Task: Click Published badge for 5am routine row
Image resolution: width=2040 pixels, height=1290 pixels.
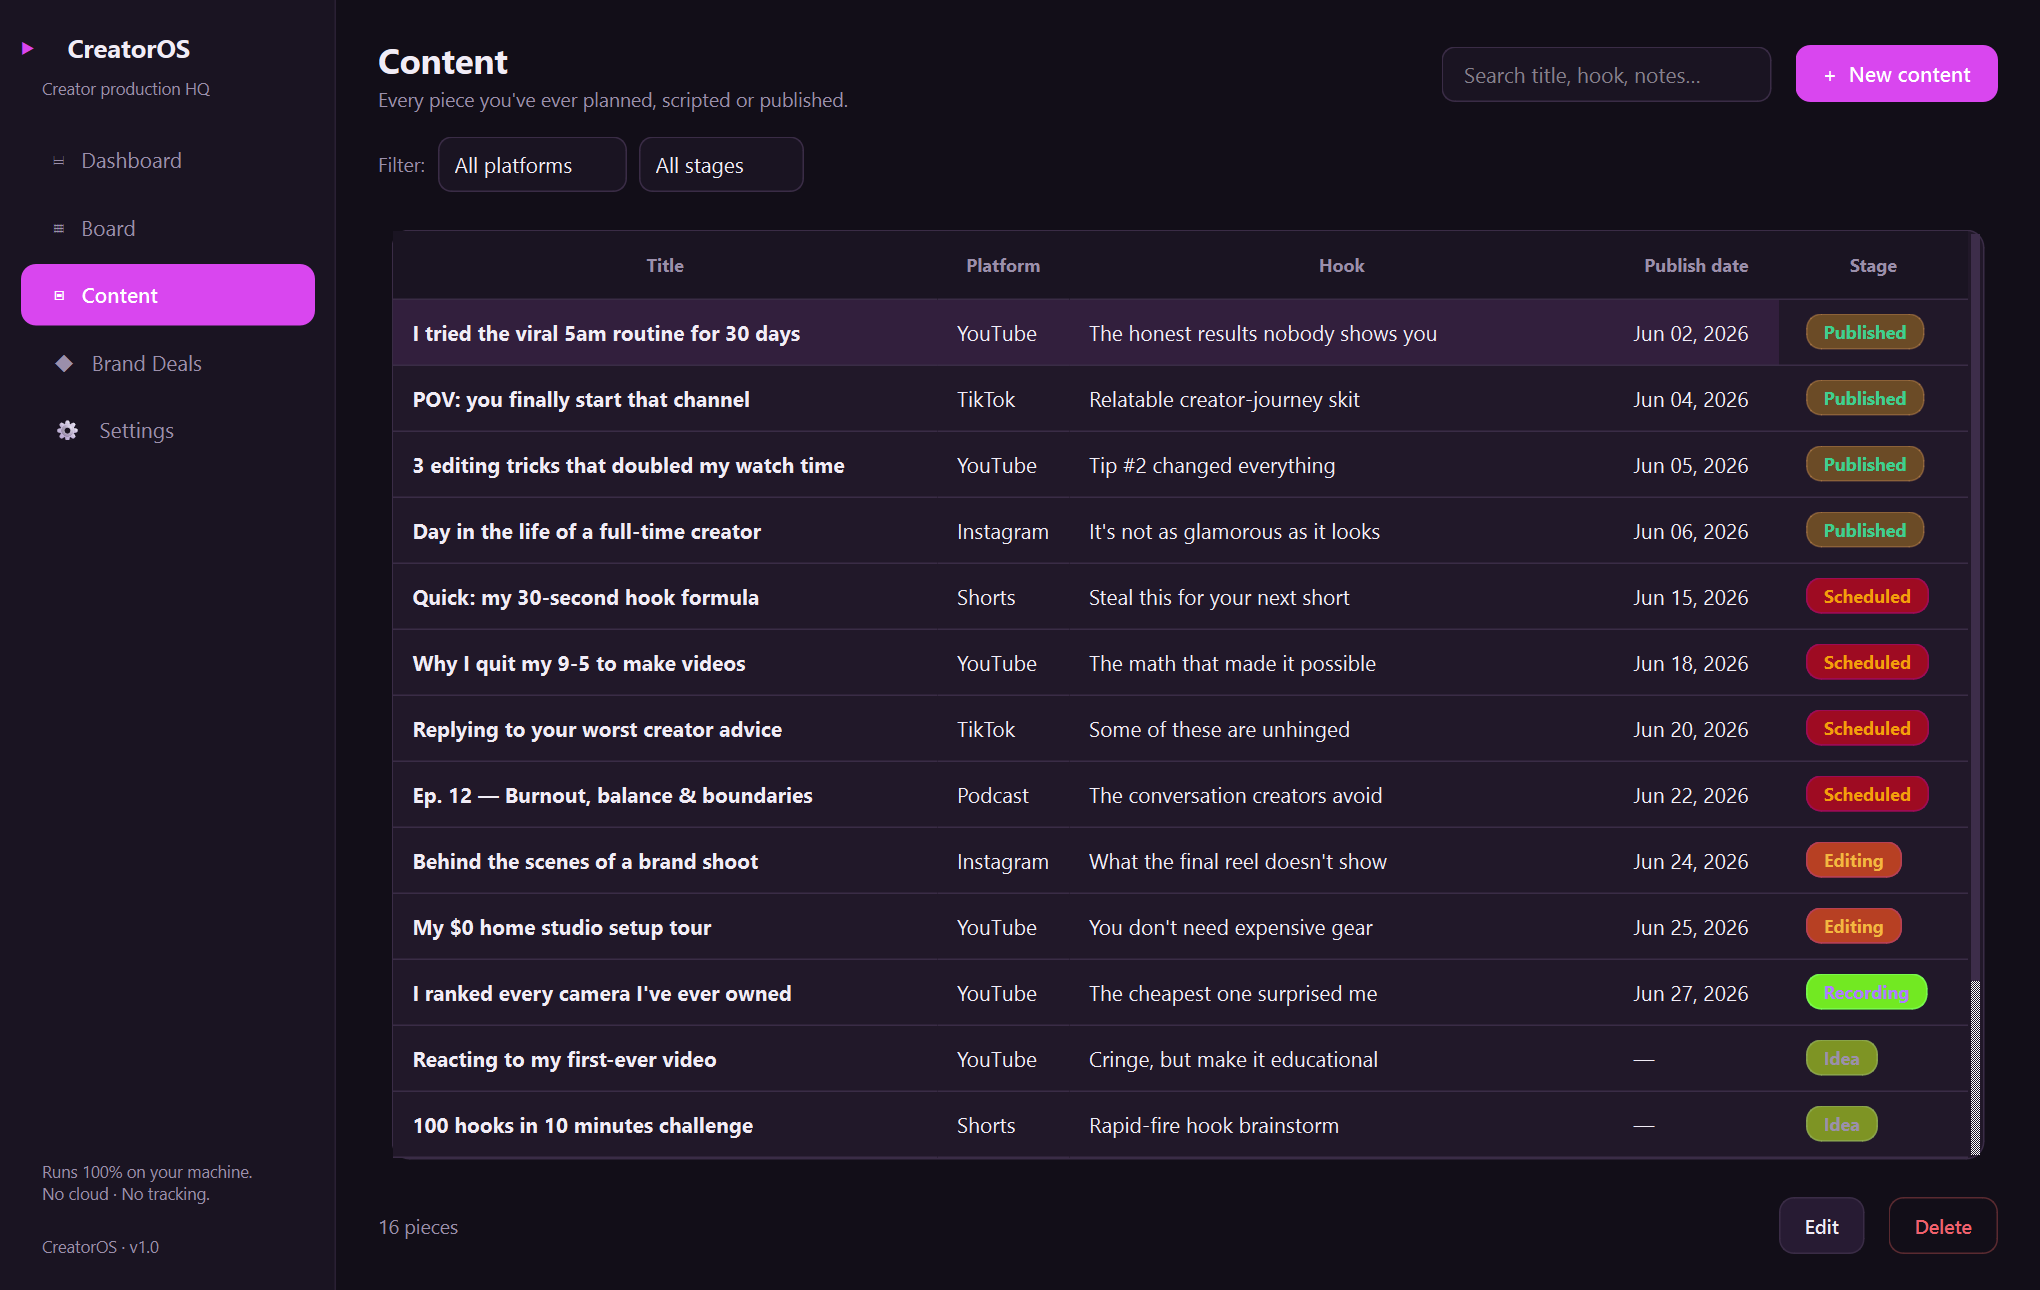Action: pyautogui.click(x=1864, y=332)
